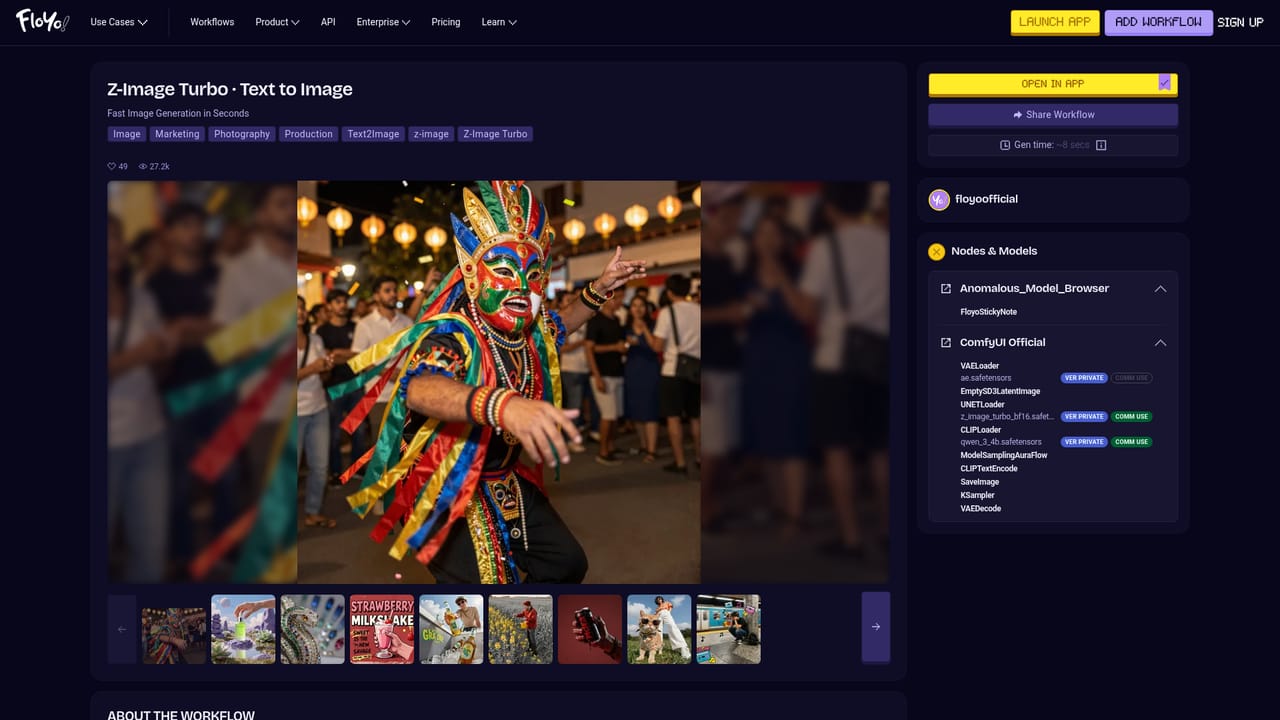Collapse the Anomalous_Model_Browser section
Viewport: 1280px width, 720px height.
coord(1160,288)
